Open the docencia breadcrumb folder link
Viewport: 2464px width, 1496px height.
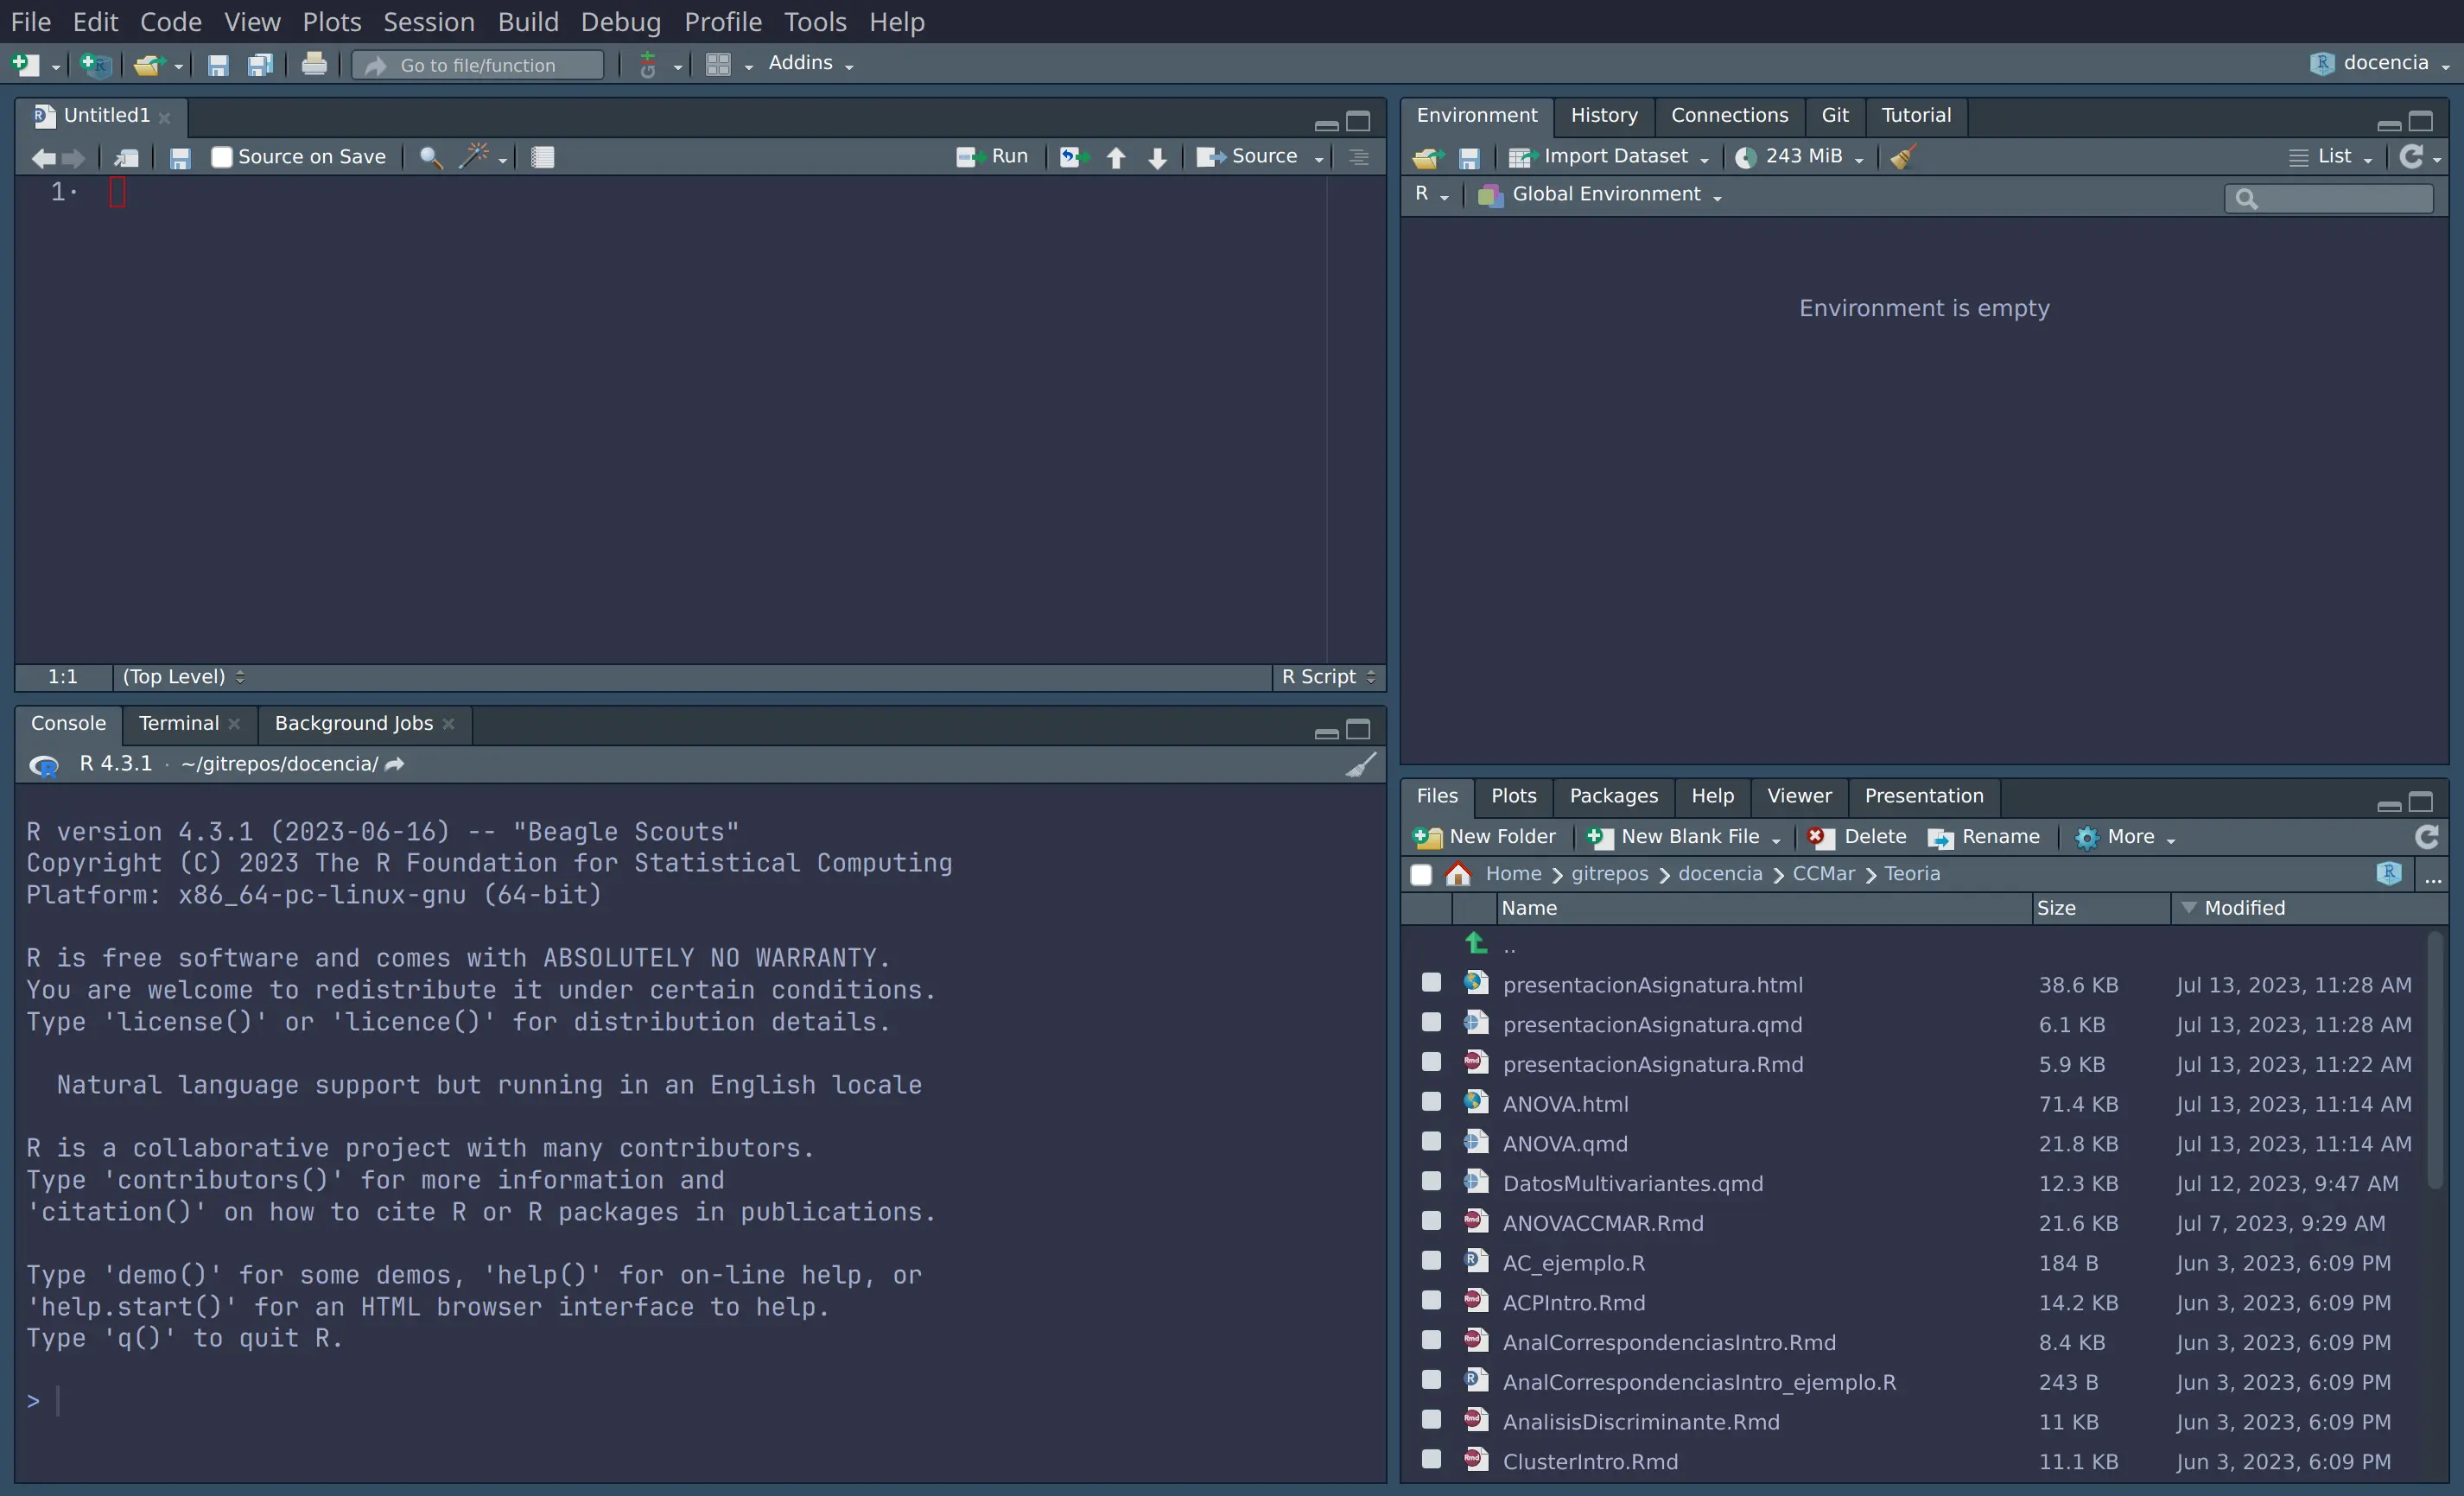tap(1719, 874)
